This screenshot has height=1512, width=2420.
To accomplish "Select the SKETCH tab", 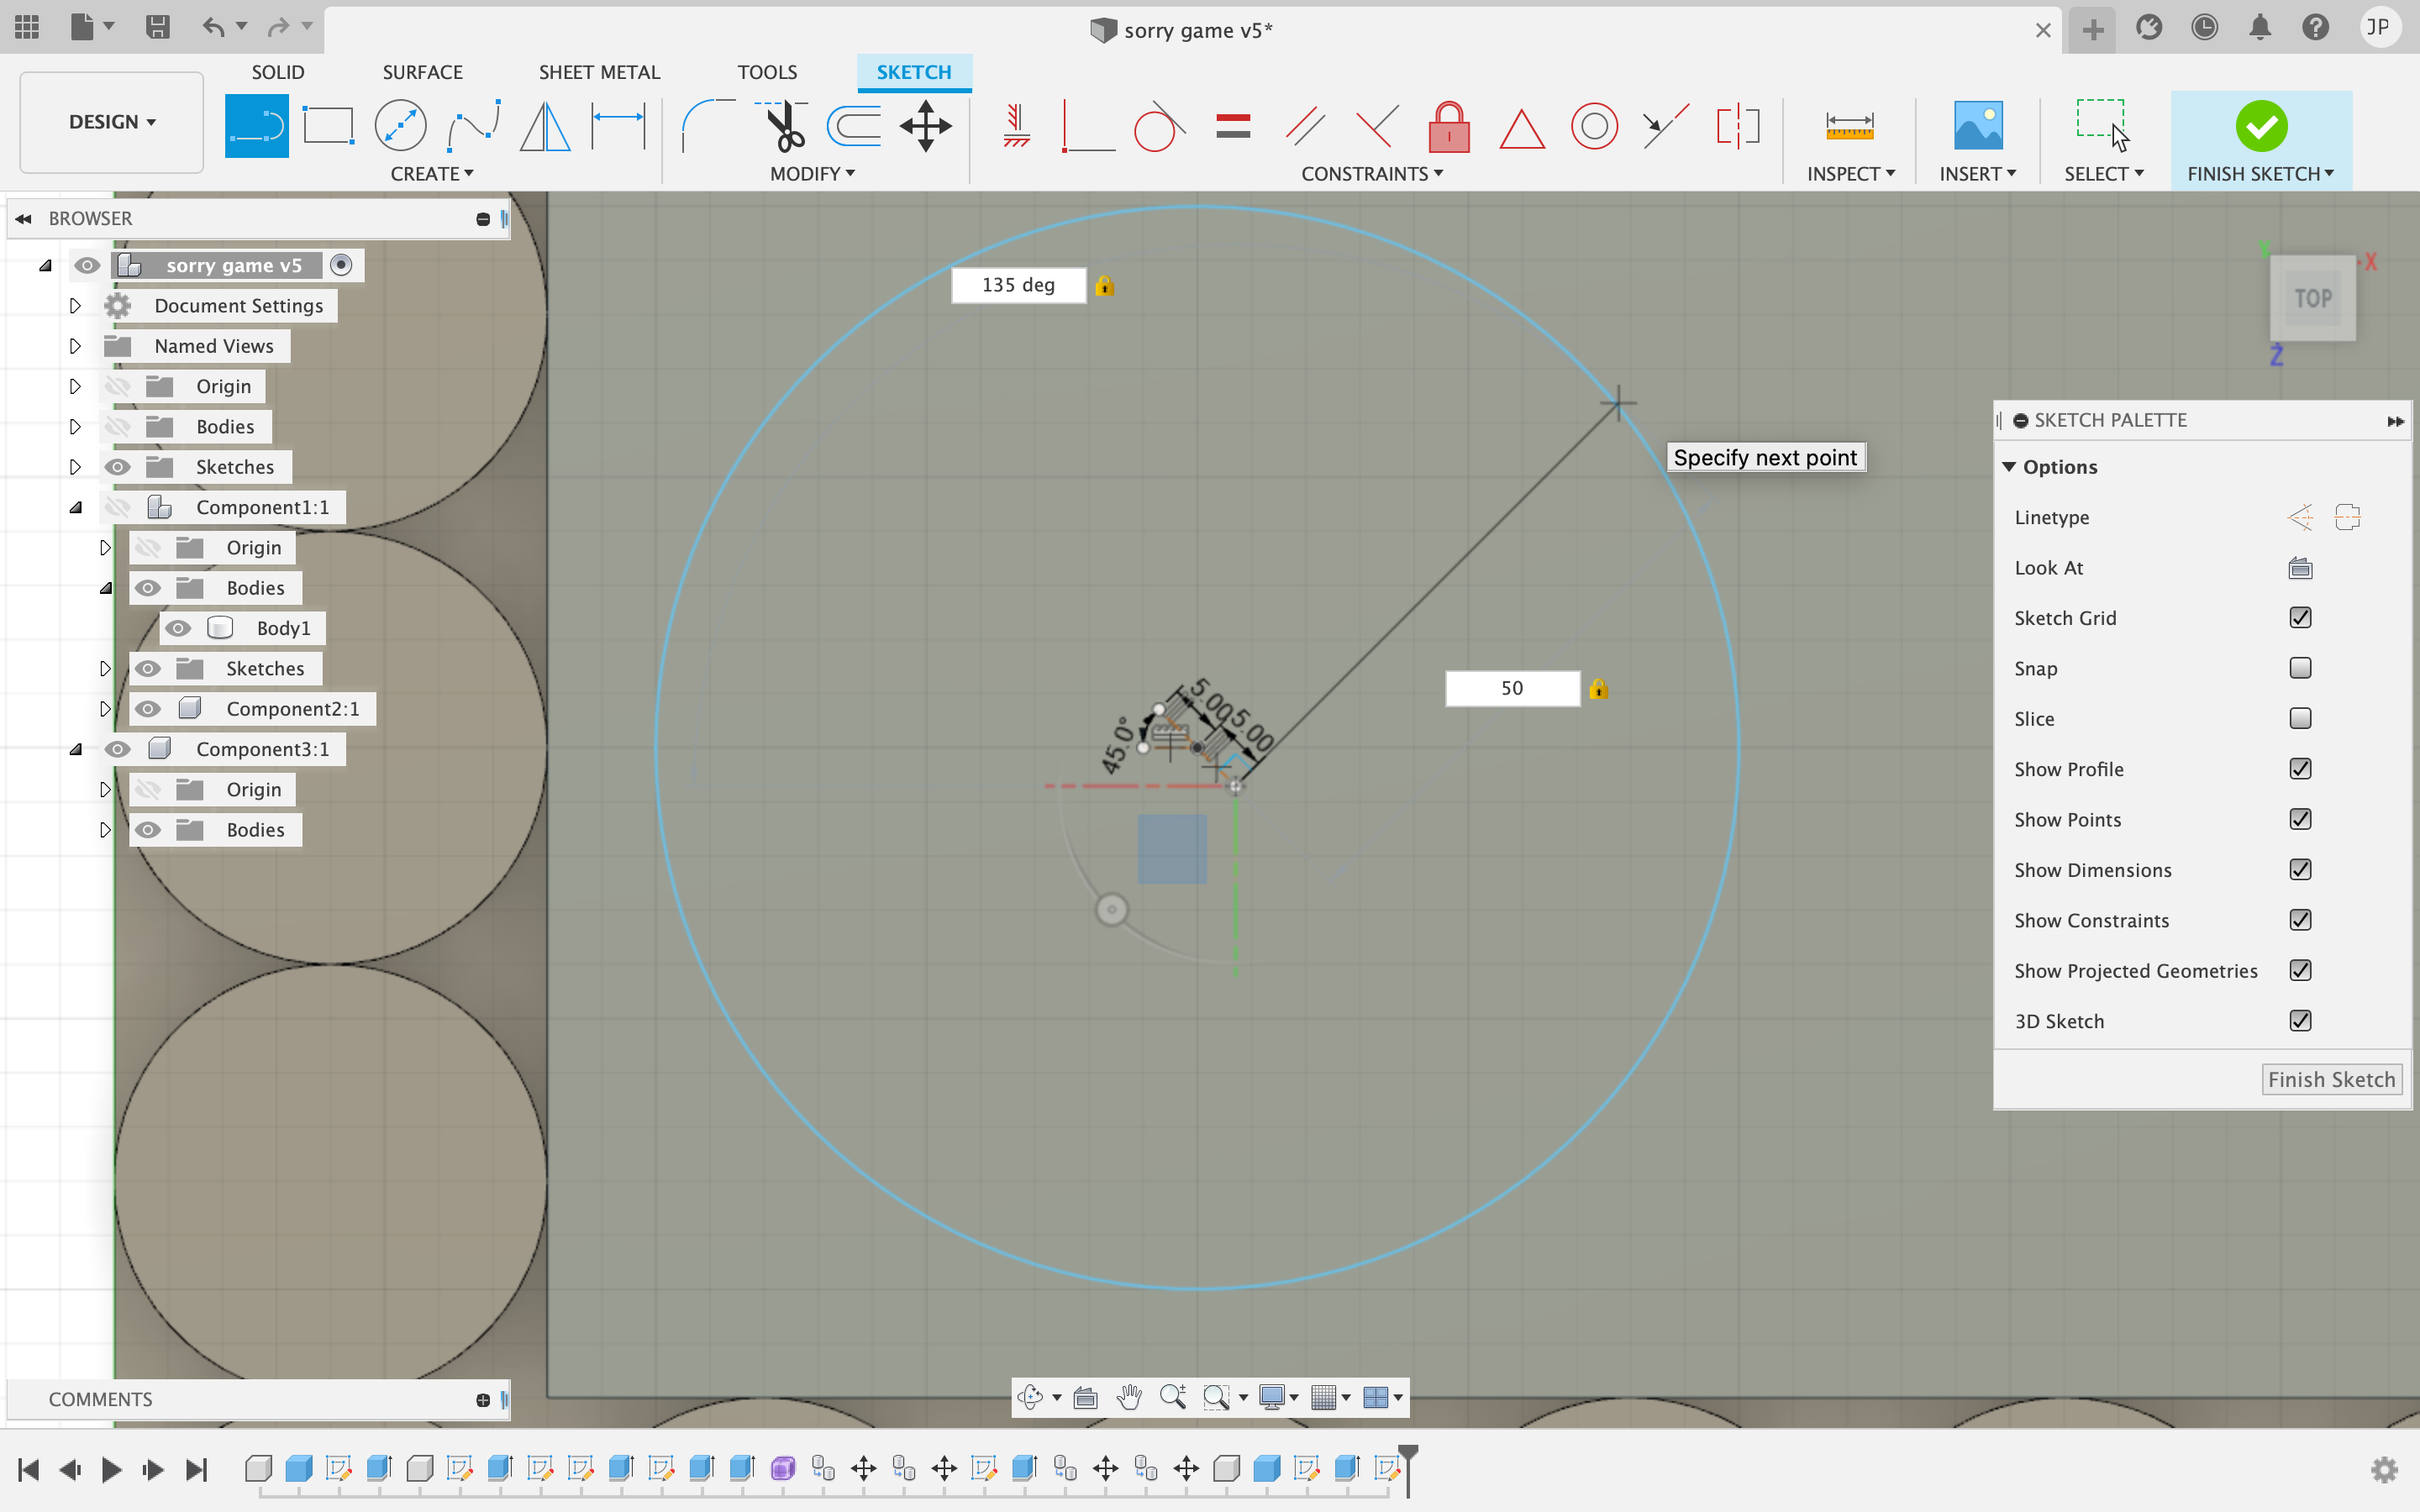I will 914,72.
